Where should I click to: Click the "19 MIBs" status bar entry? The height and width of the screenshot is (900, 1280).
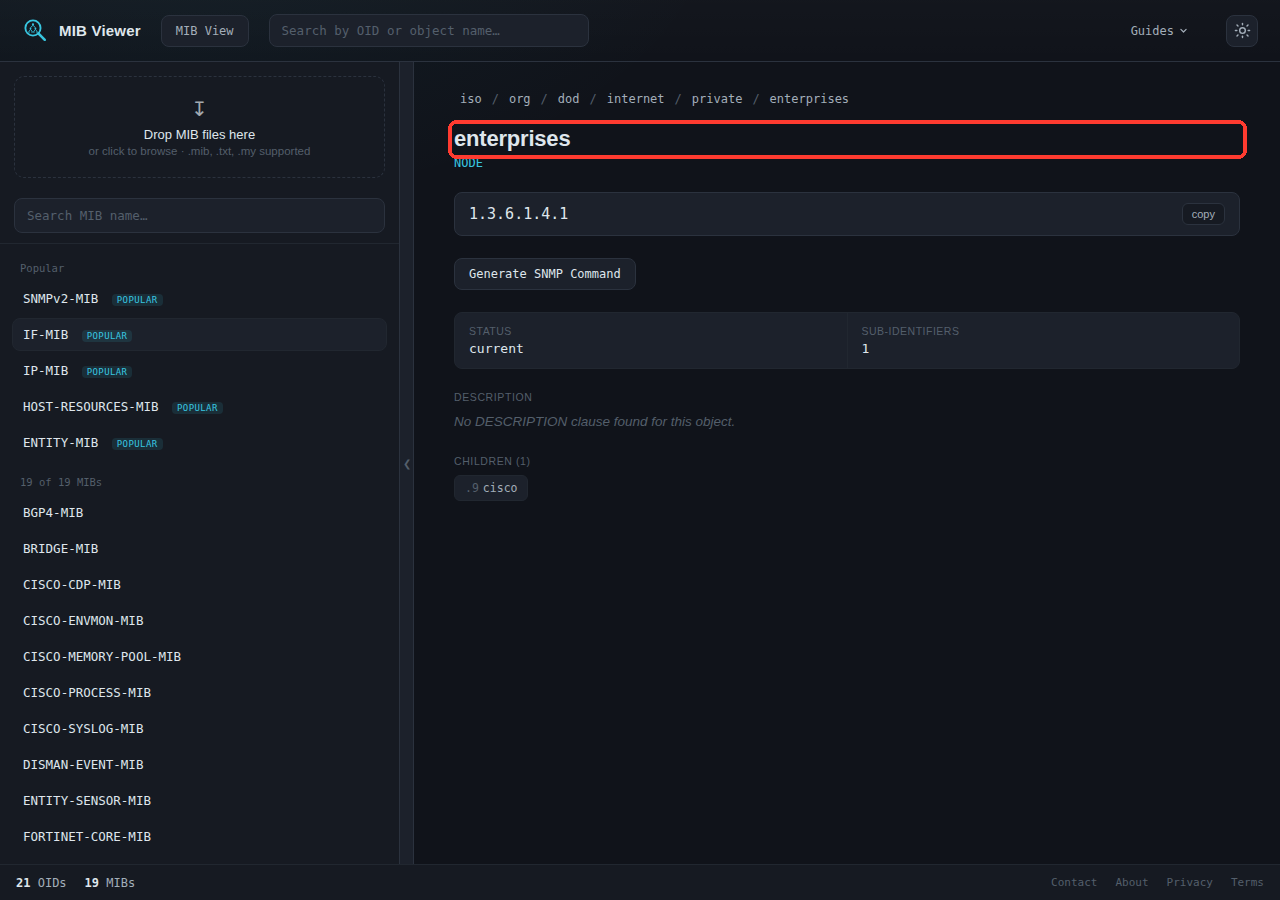[x=110, y=883]
